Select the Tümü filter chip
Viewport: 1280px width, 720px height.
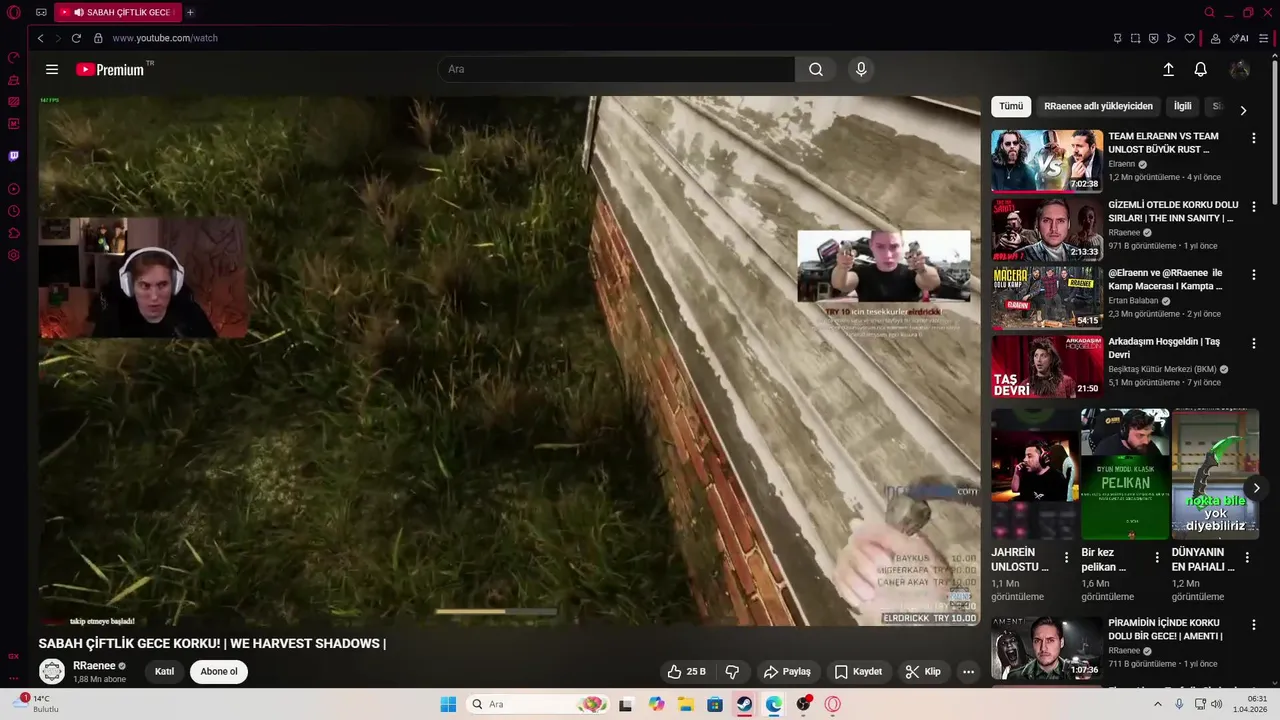(1011, 106)
